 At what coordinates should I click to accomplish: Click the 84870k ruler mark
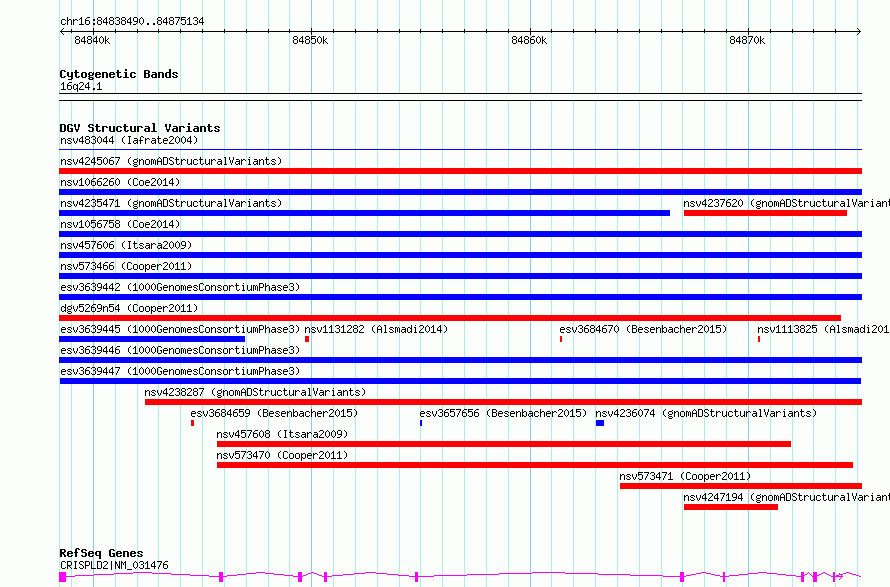tap(747, 40)
